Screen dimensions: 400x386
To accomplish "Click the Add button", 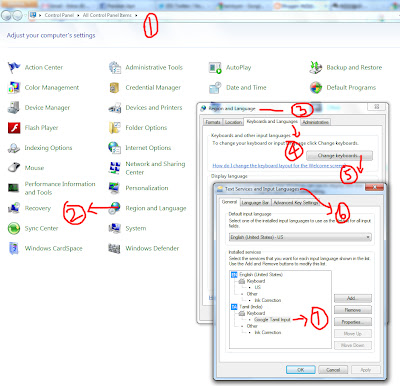I will click(x=353, y=298).
